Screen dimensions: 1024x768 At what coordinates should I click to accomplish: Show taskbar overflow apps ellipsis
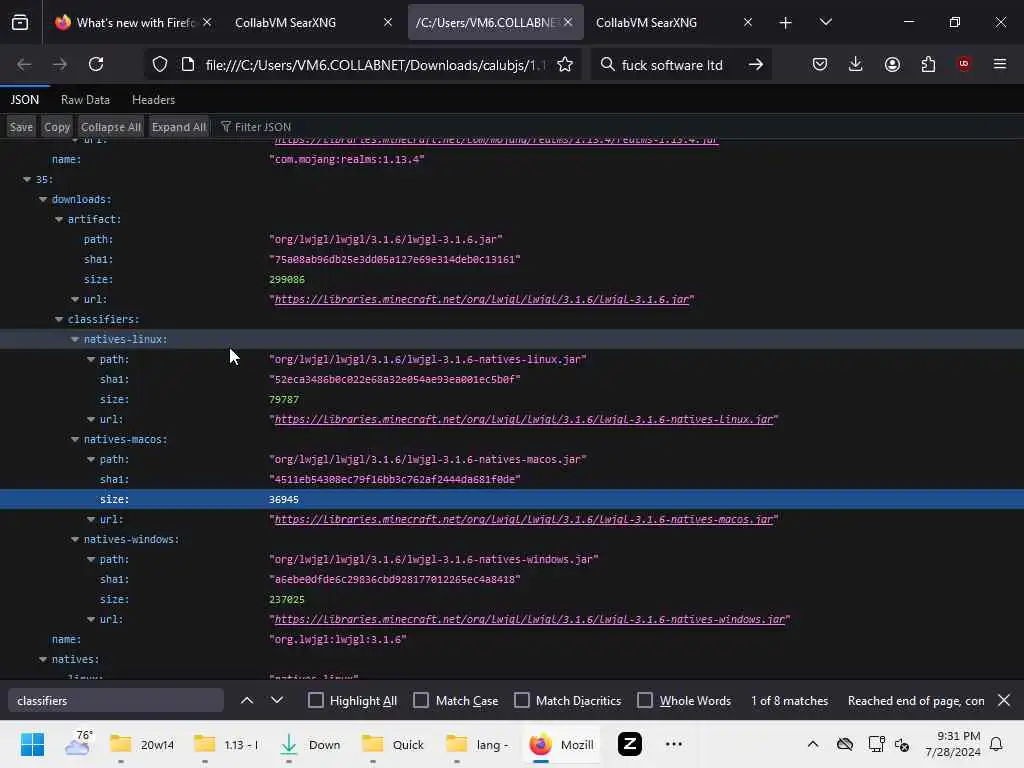tap(673, 744)
